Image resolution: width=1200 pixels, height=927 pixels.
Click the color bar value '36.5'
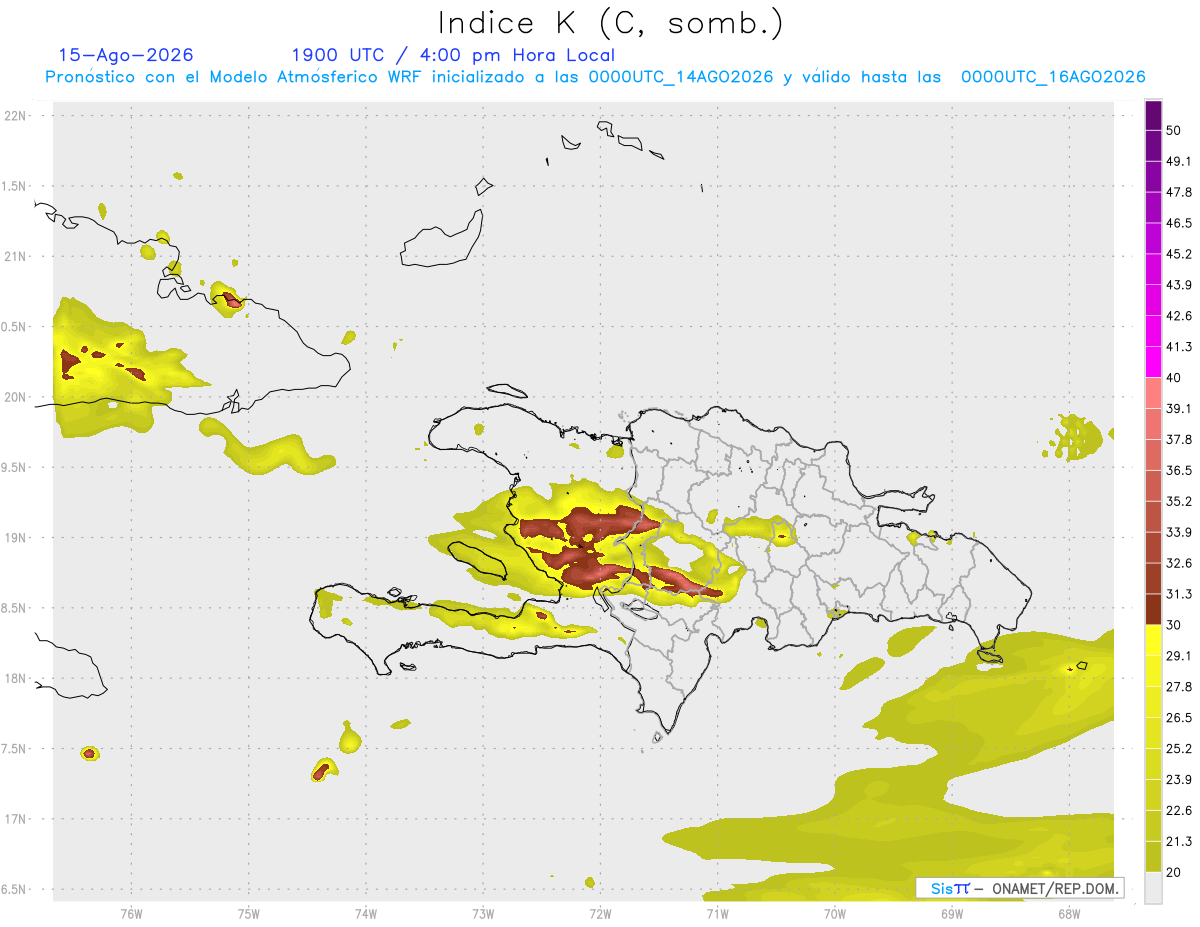click(1178, 470)
